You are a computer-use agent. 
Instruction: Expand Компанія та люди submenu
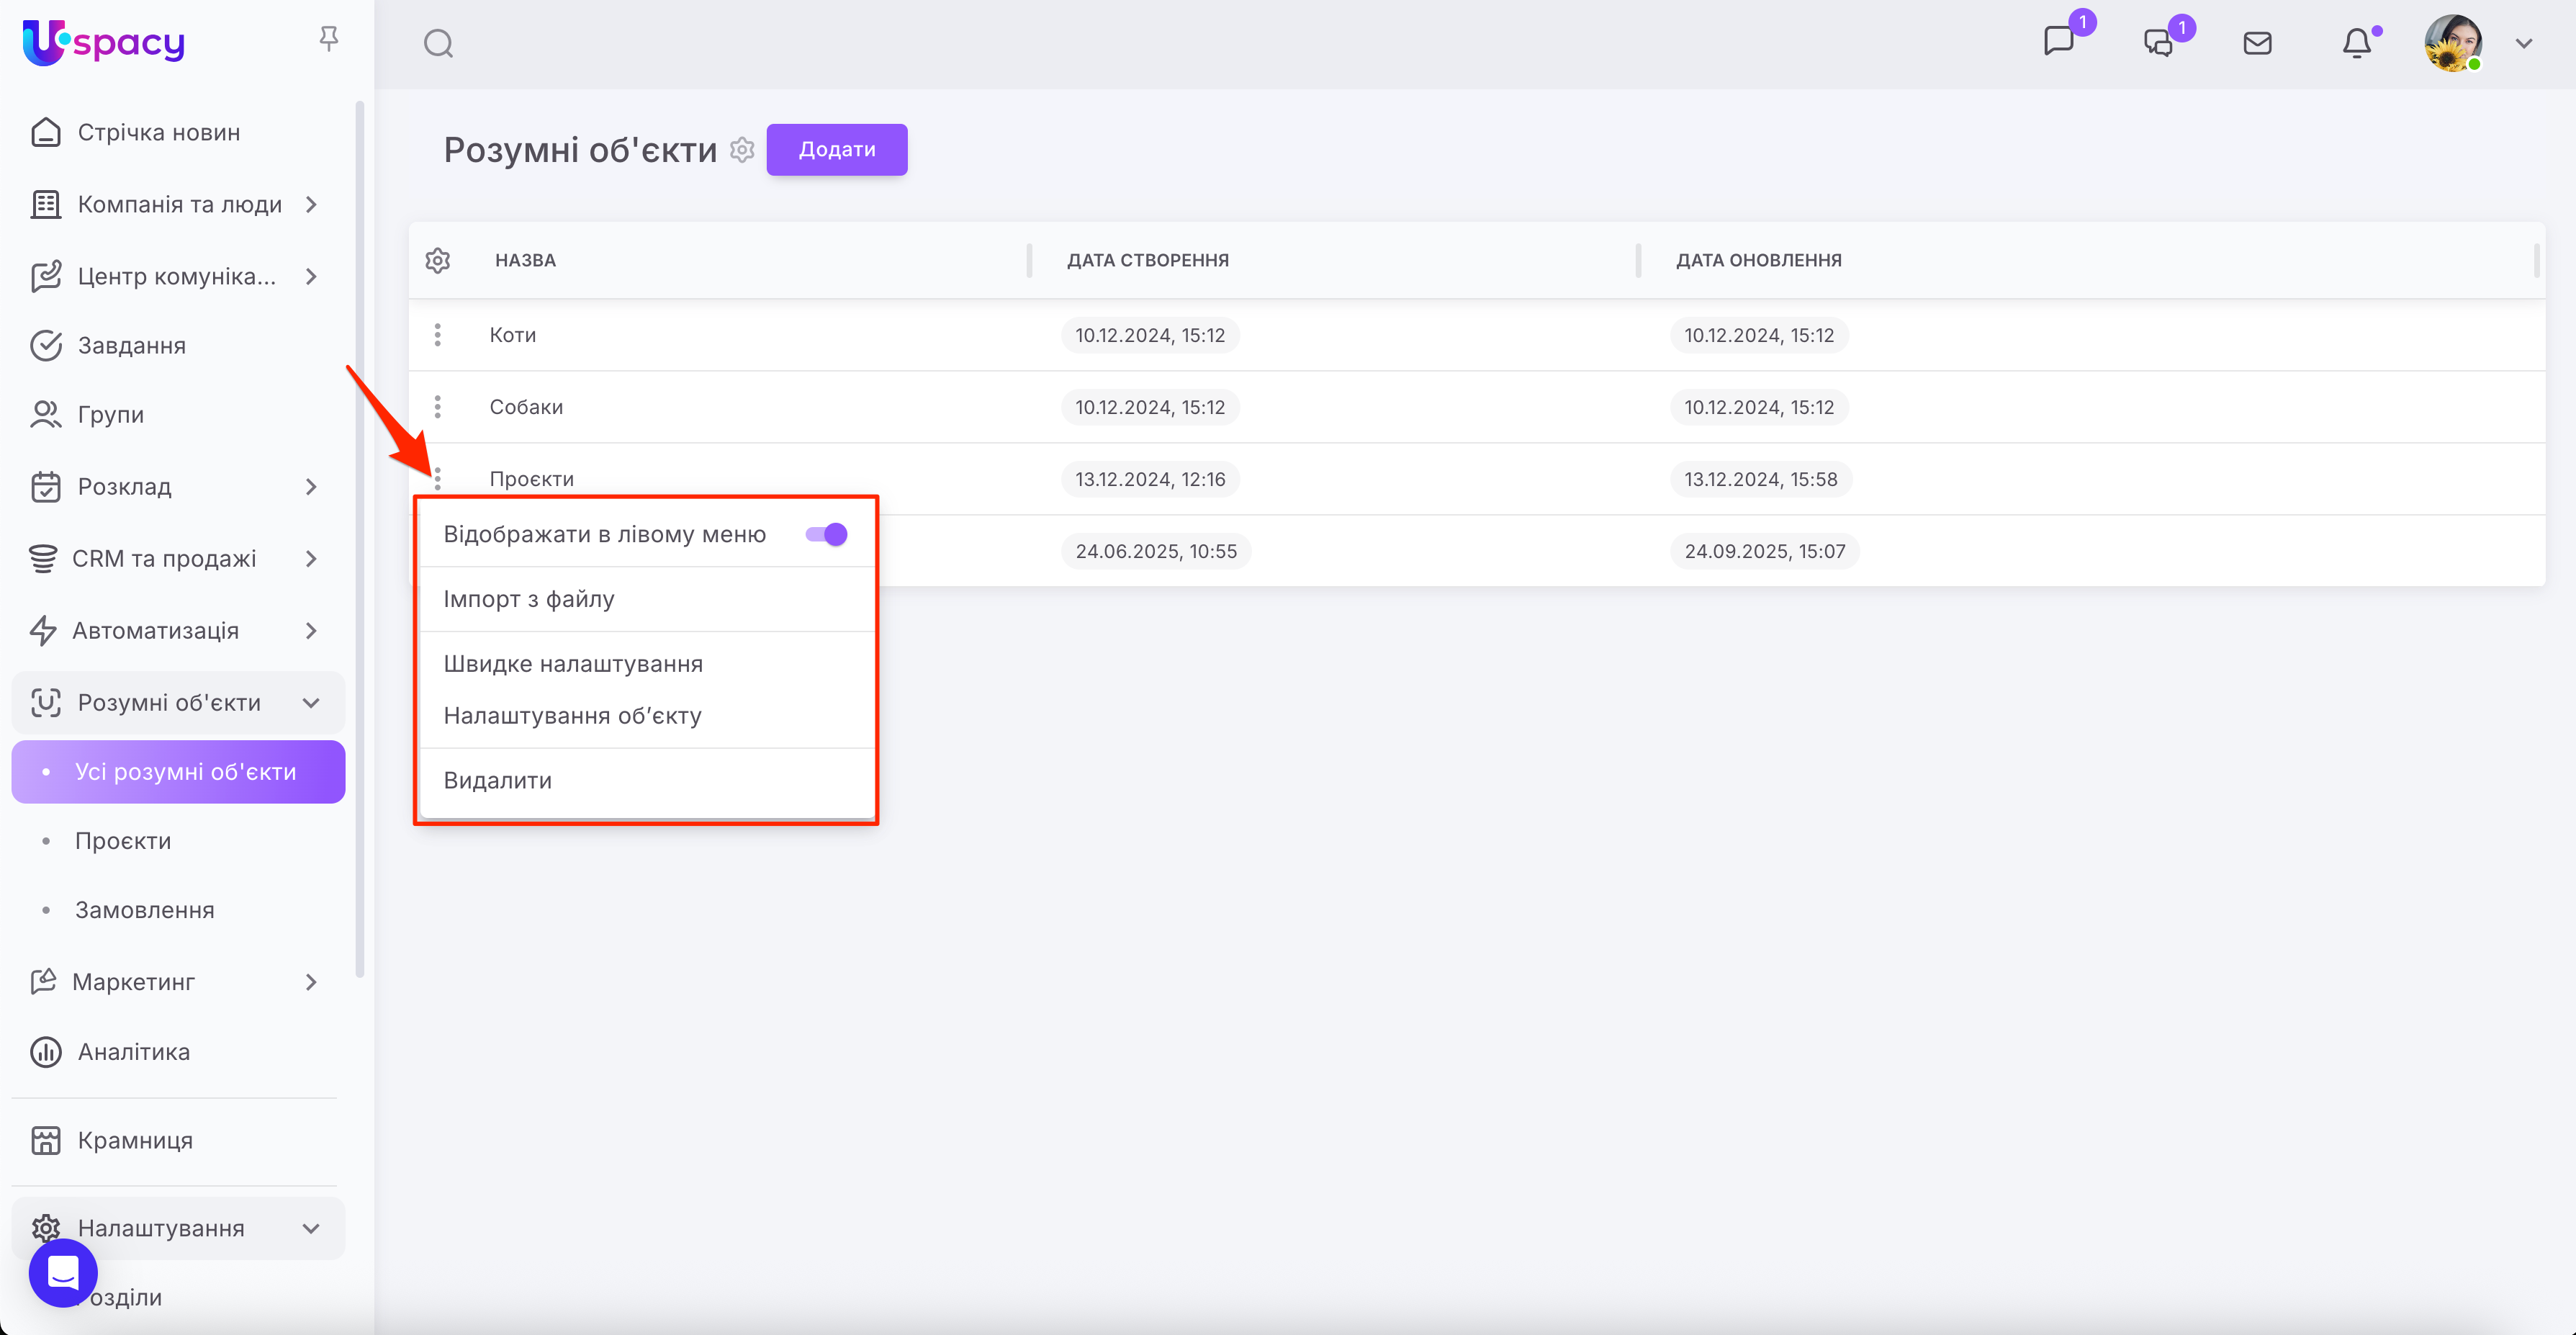[x=311, y=204]
